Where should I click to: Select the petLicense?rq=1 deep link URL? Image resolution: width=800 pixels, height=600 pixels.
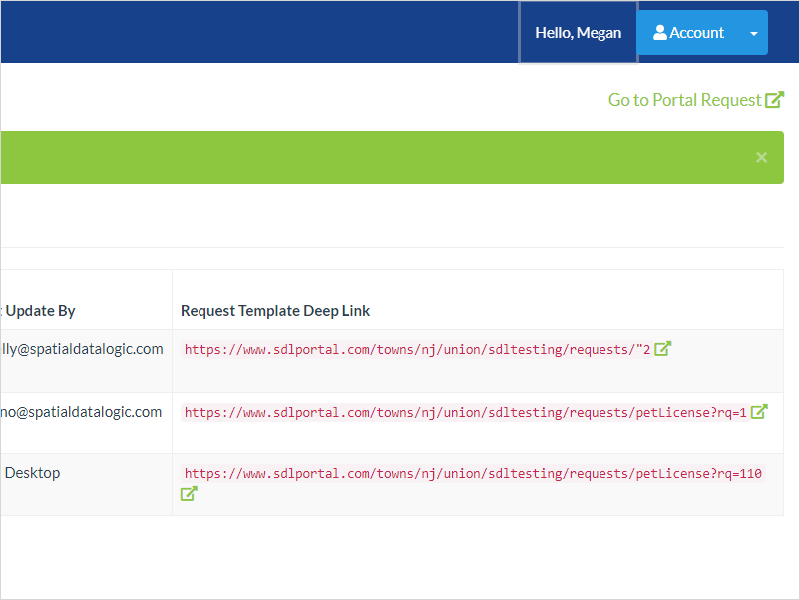tap(465, 412)
